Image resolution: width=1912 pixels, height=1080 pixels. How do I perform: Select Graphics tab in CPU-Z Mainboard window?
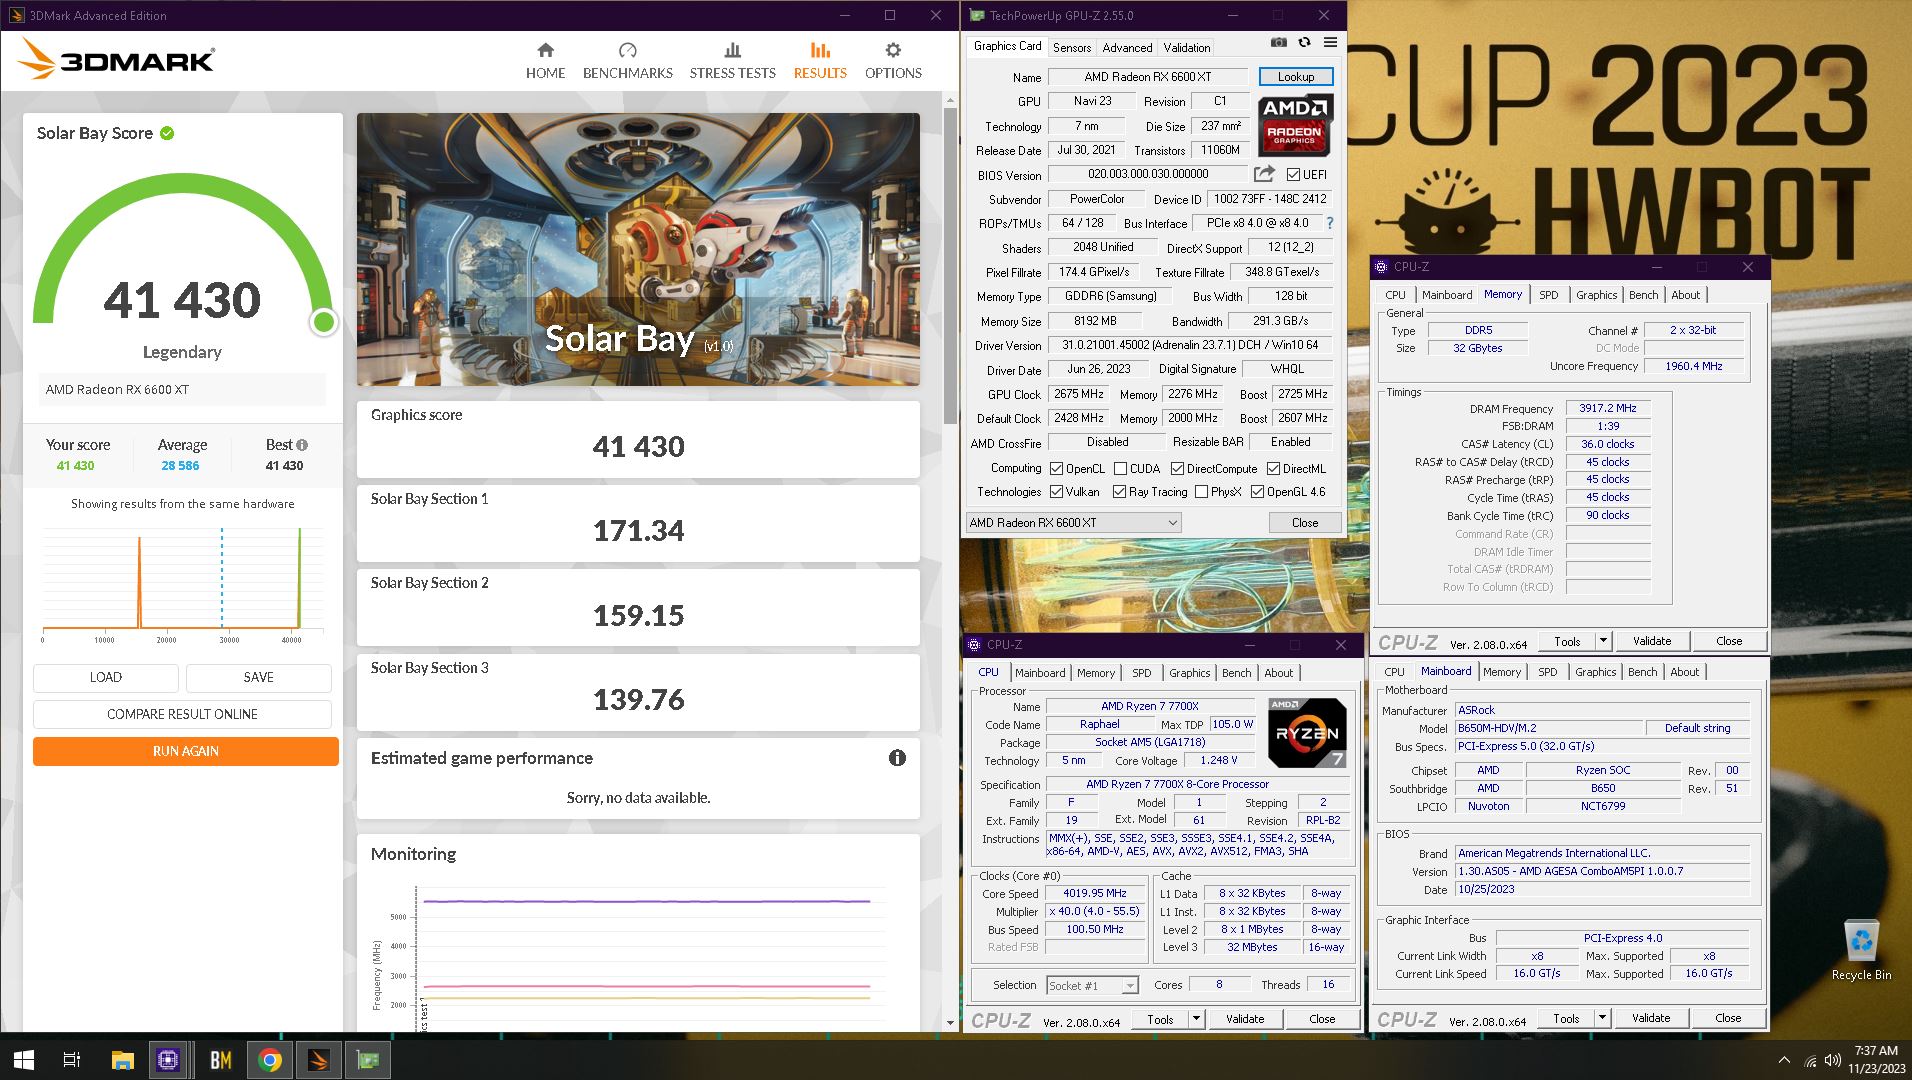click(x=1595, y=672)
